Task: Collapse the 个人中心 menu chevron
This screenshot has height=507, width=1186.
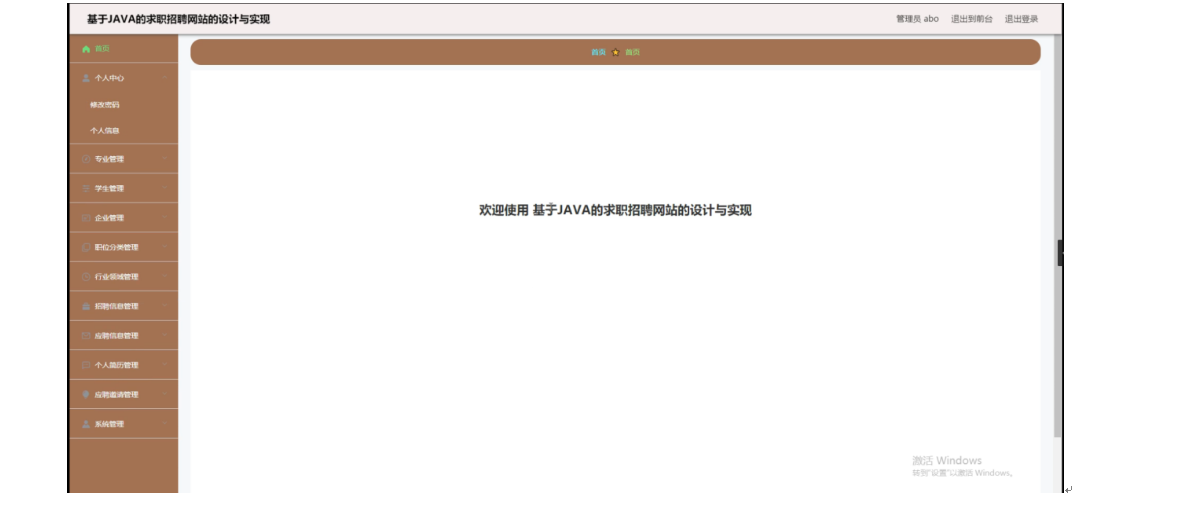Action: 165,77
